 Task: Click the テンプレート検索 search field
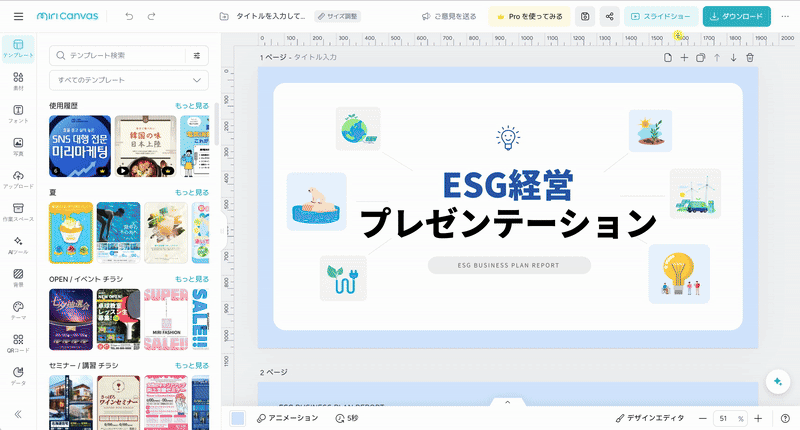(x=120, y=56)
